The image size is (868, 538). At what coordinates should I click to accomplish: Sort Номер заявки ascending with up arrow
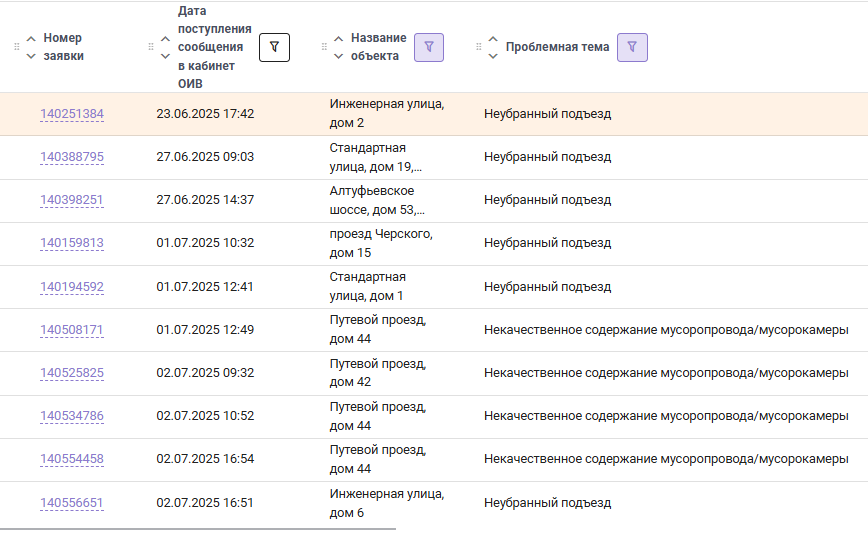[31, 39]
